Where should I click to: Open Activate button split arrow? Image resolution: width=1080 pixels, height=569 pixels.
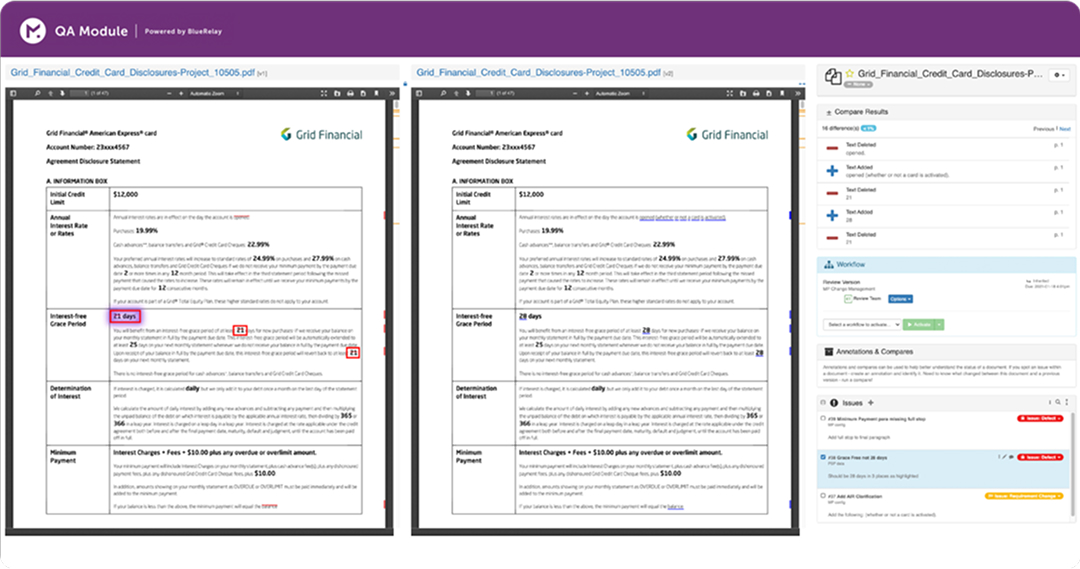click(x=939, y=324)
